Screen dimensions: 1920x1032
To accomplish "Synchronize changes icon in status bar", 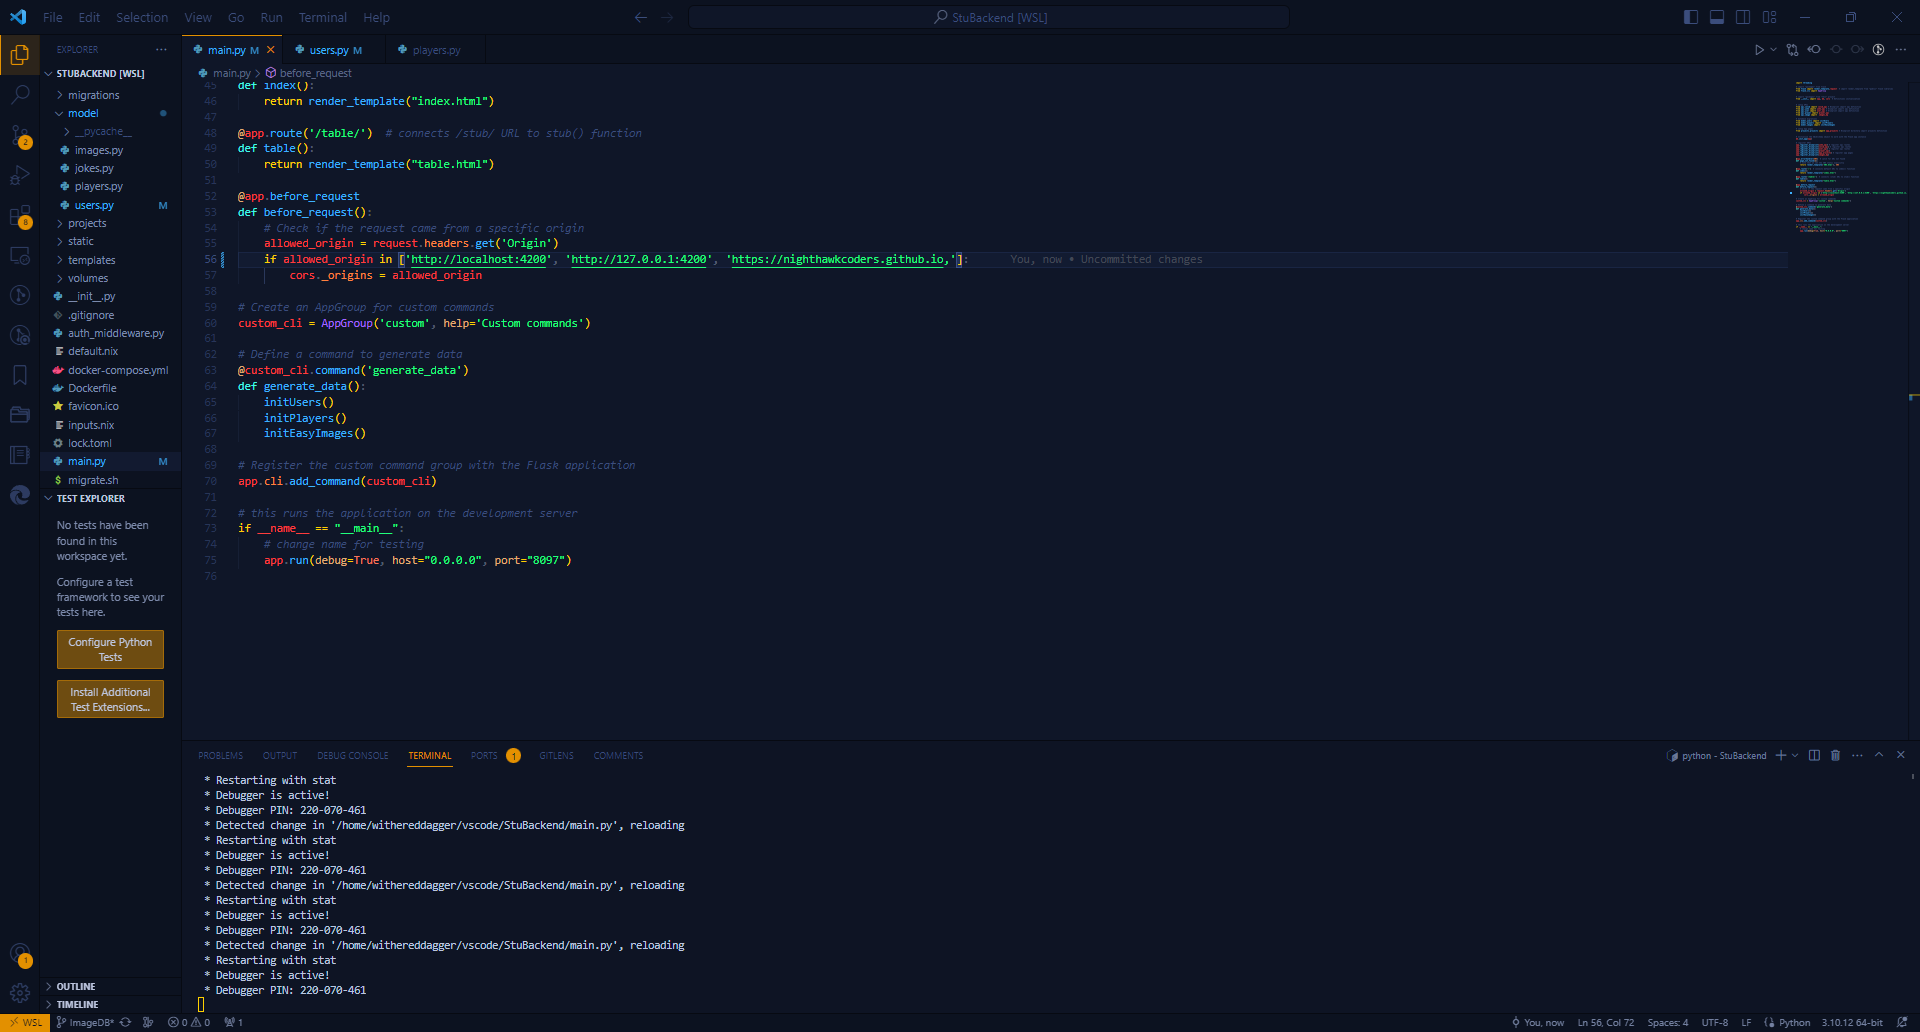I will [x=125, y=1022].
